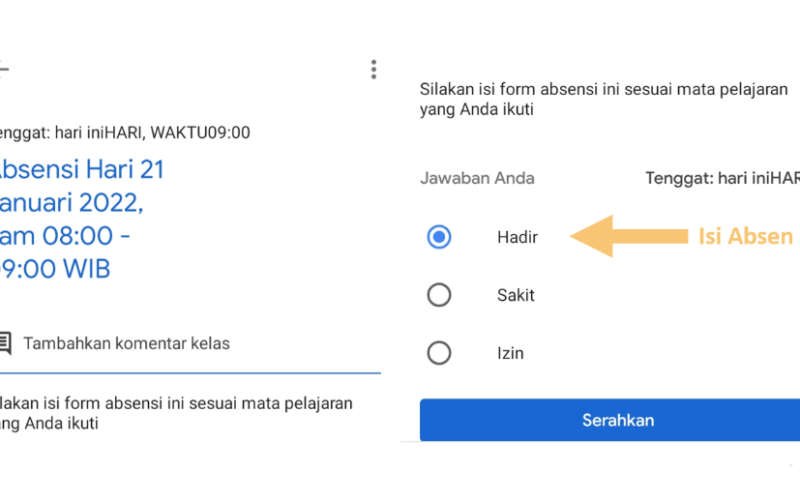Click the orange arrow pointing to Hadir
The width and height of the screenshot is (800, 500).
coord(629,236)
